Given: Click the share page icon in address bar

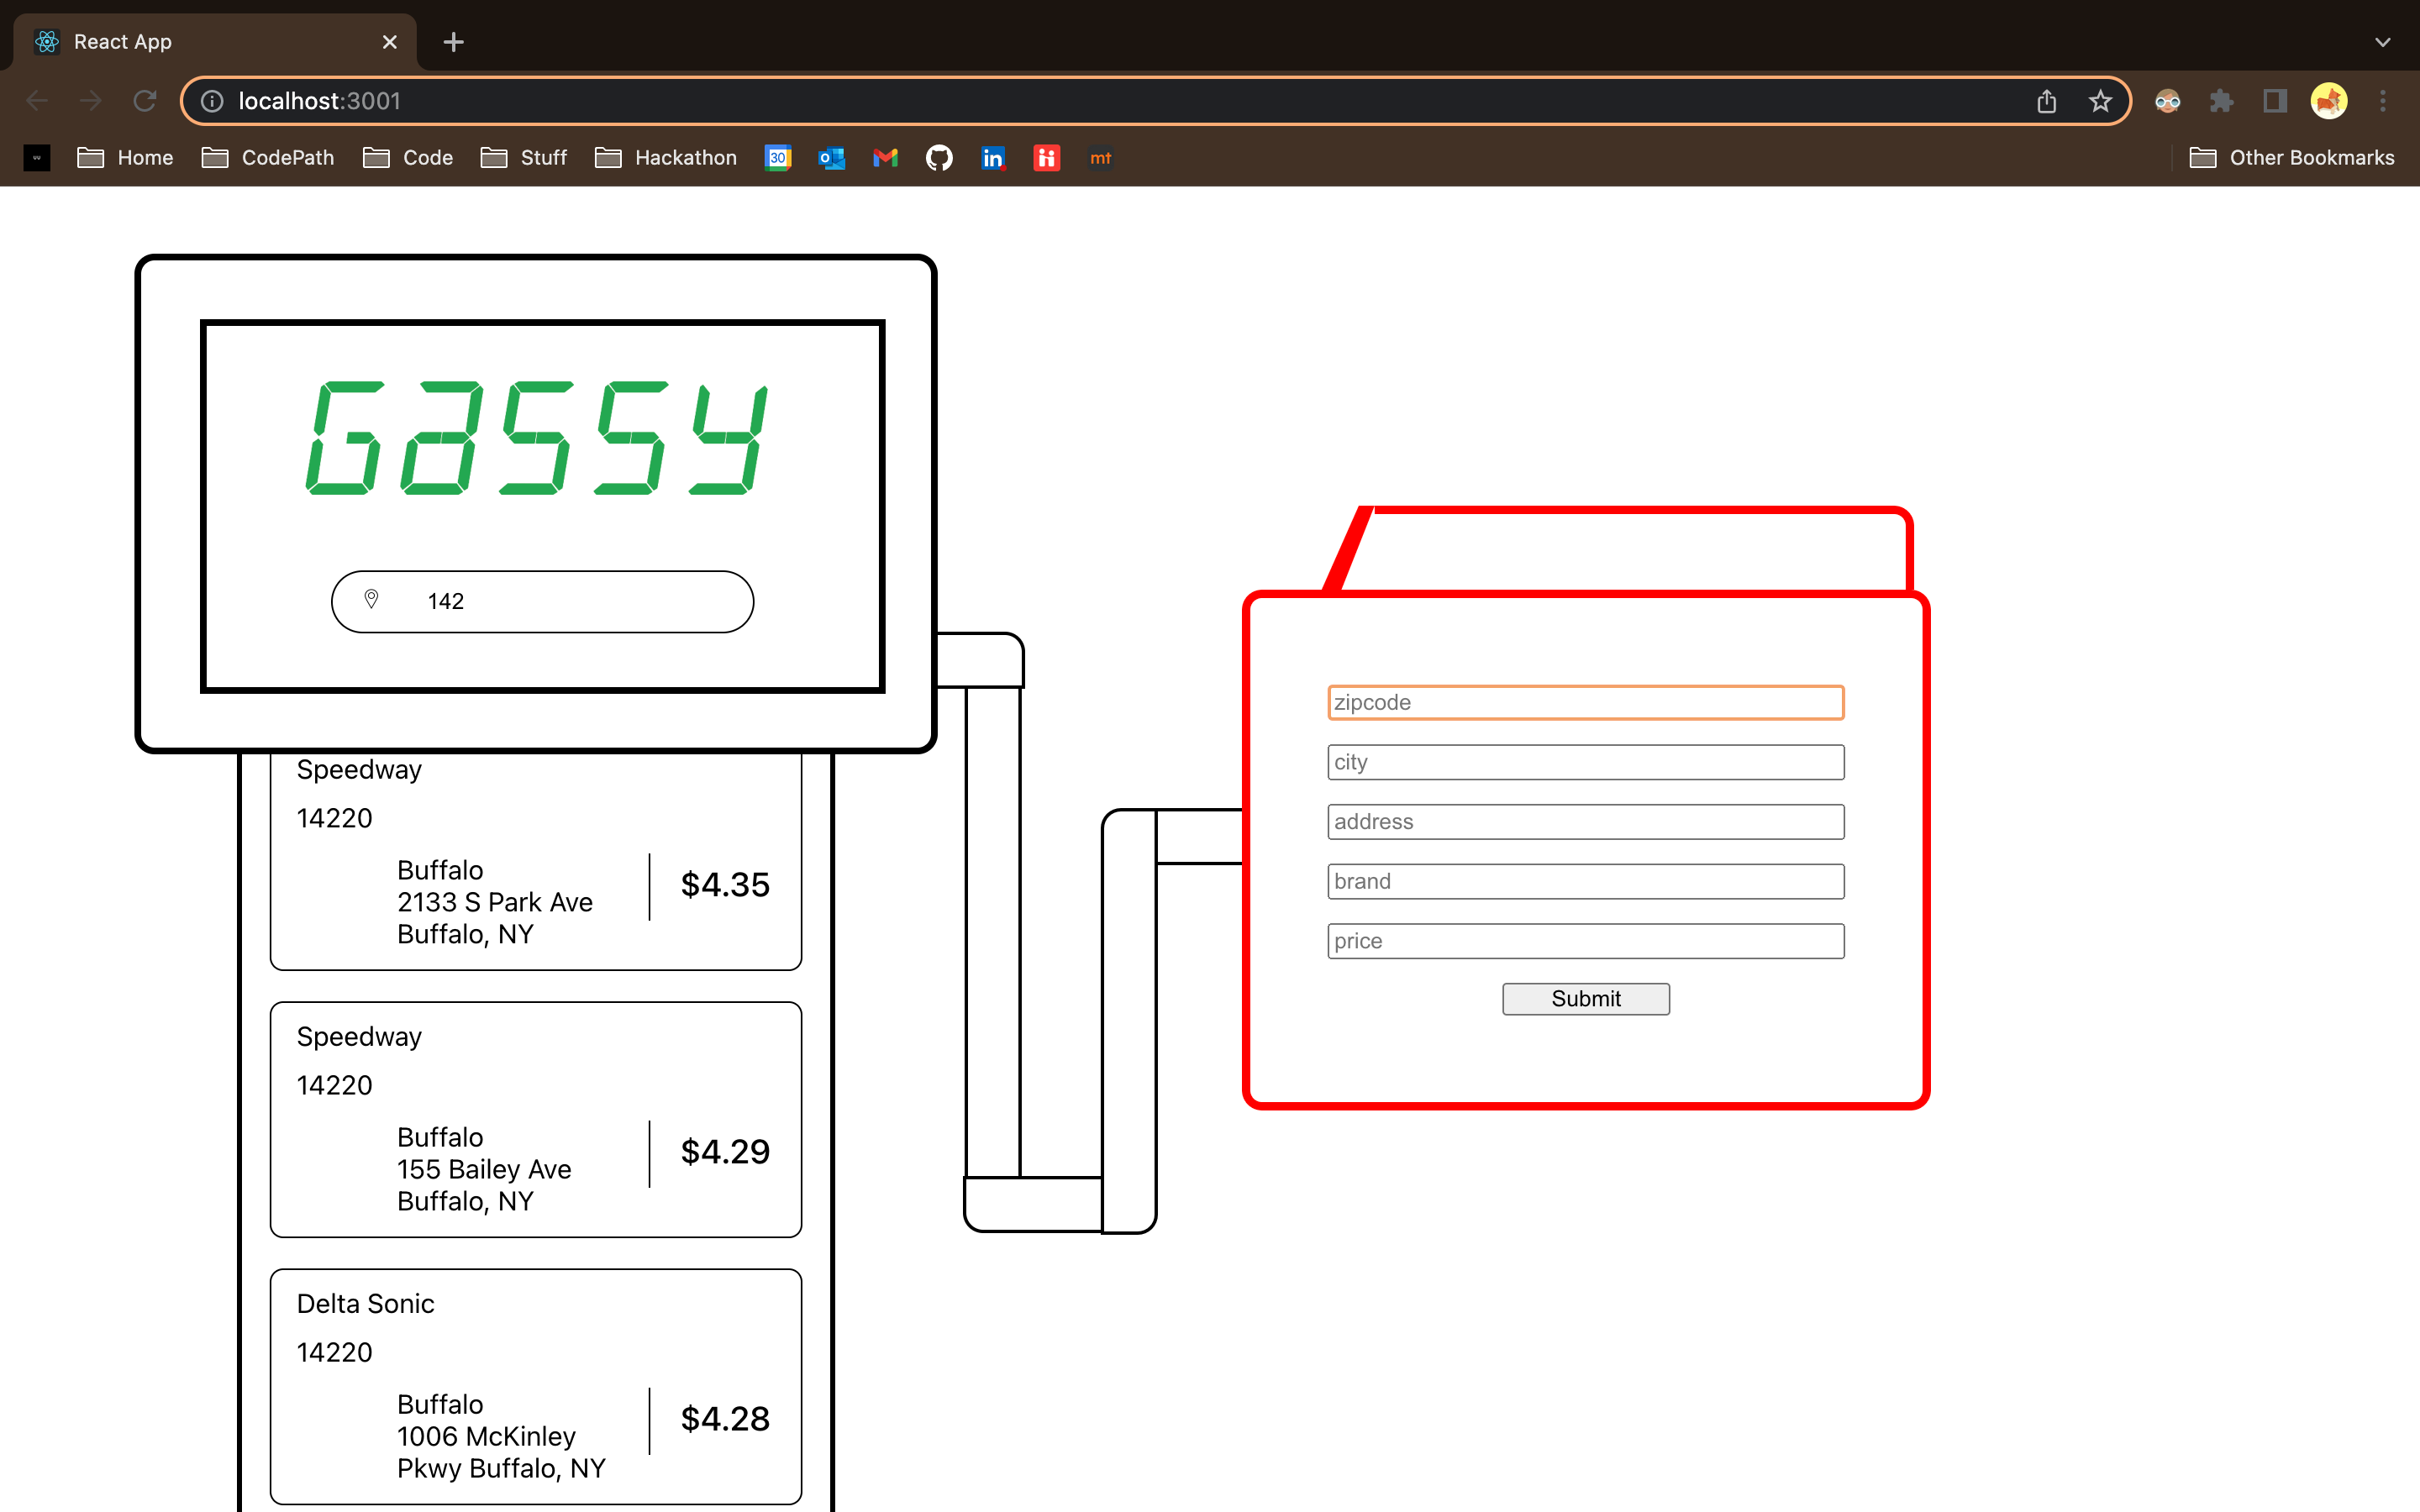Looking at the screenshot, I should coord(2046,101).
